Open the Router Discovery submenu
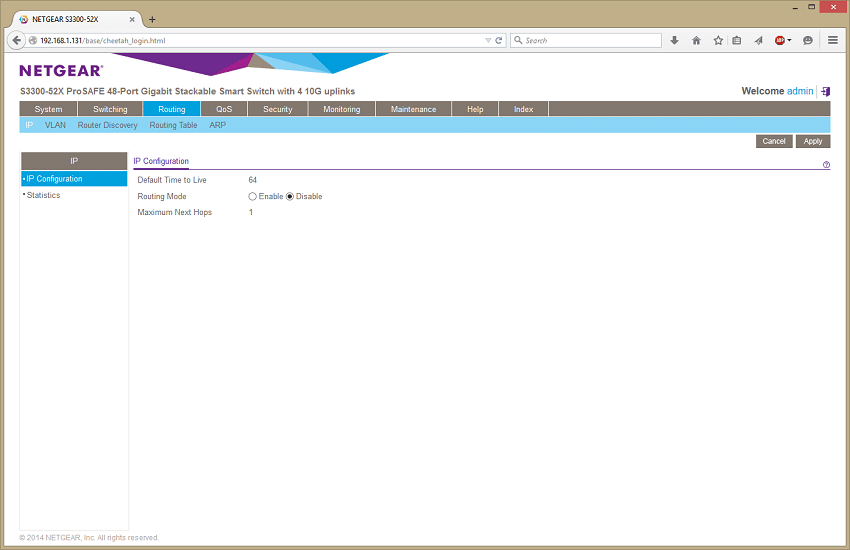This screenshot has width=850, height=550. [107, 125]
